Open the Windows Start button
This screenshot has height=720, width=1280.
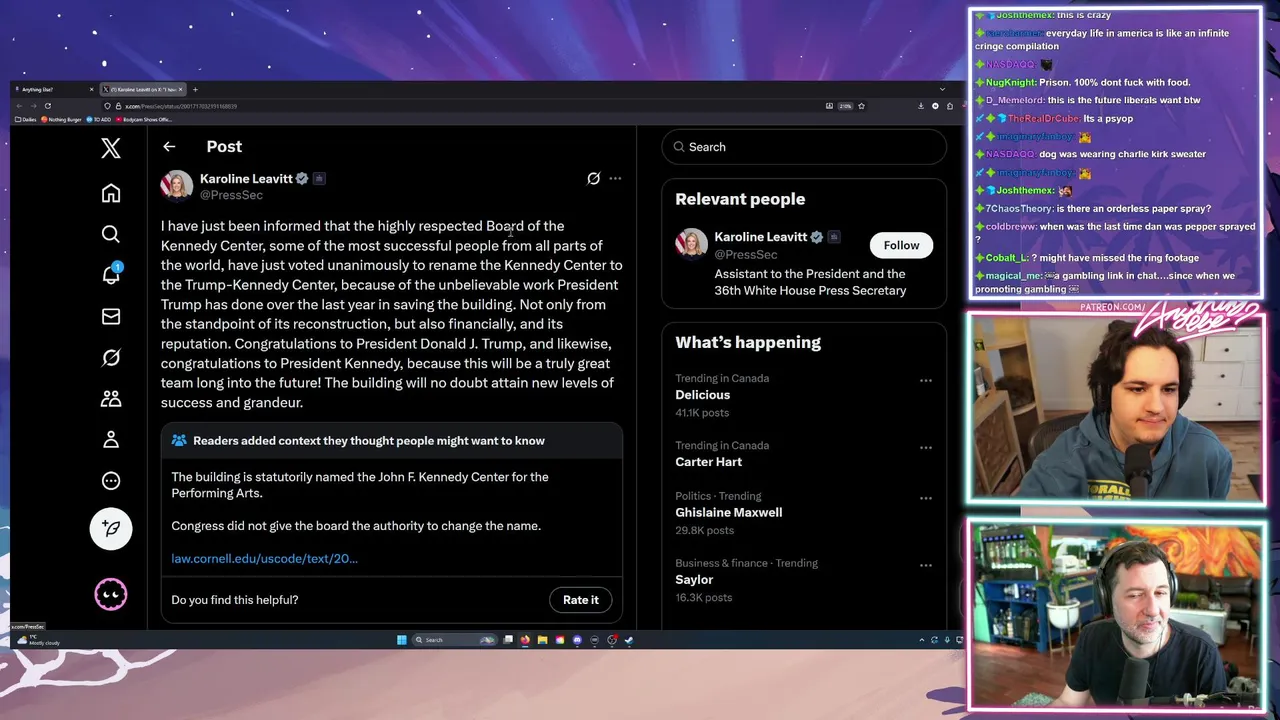click(402, 640)
